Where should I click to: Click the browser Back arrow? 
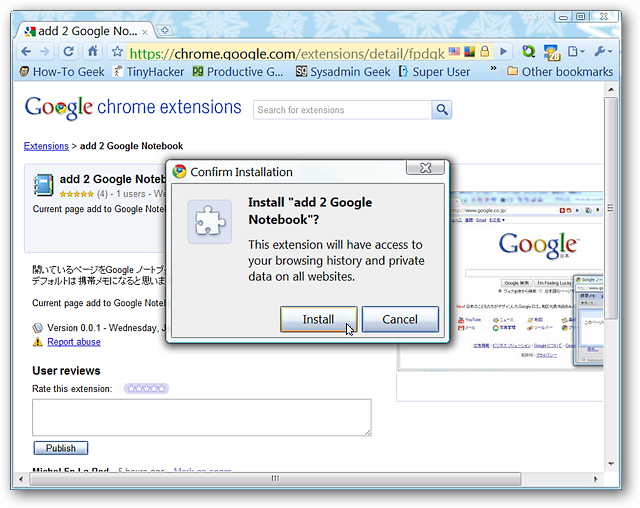pos(26,52)
